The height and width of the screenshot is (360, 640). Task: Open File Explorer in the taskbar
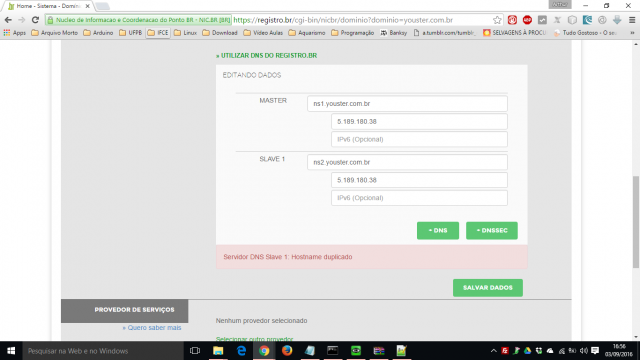coord(218,351)
